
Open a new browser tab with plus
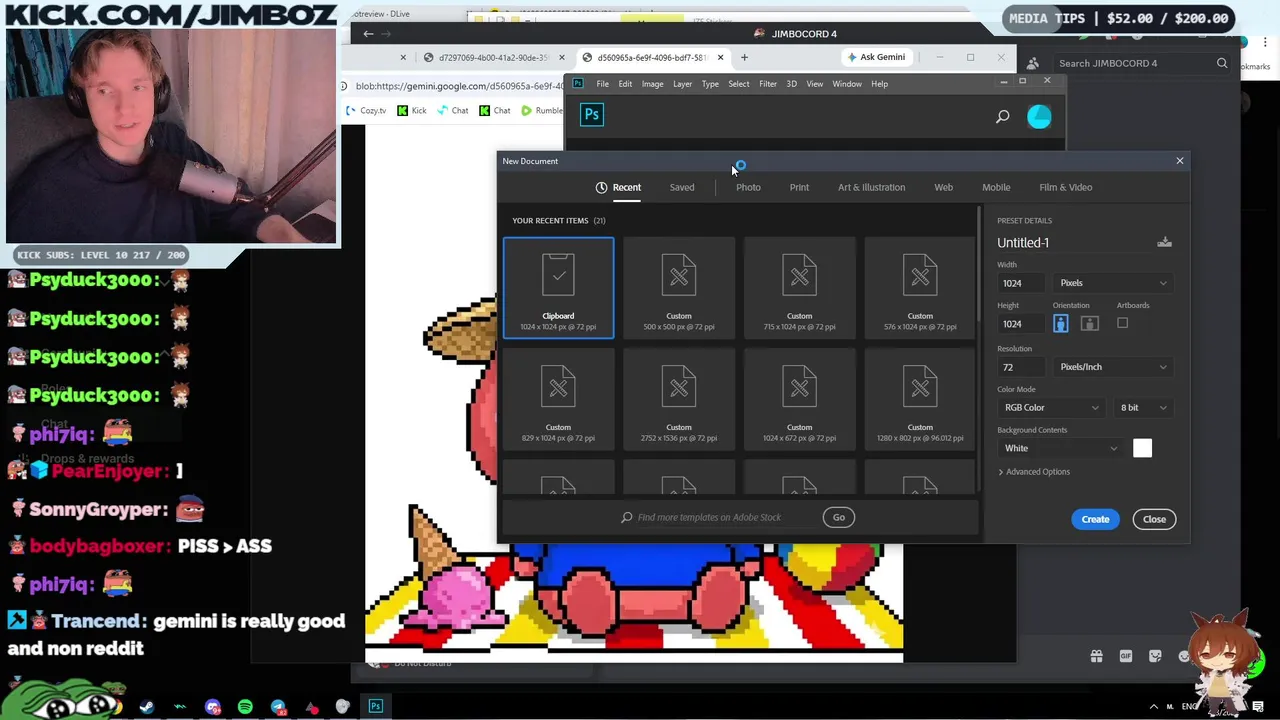click(744, 57)
